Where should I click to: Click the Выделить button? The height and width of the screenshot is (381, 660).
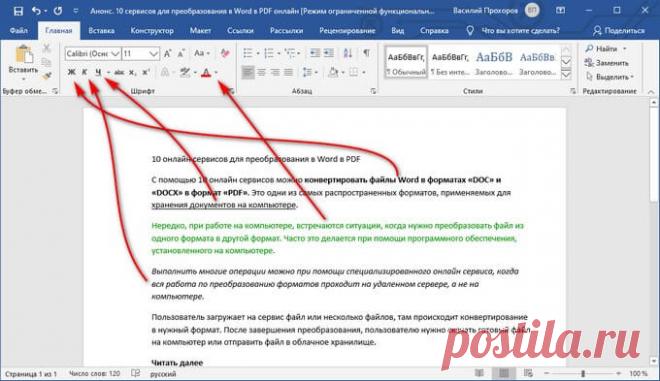tap(609, 77)
